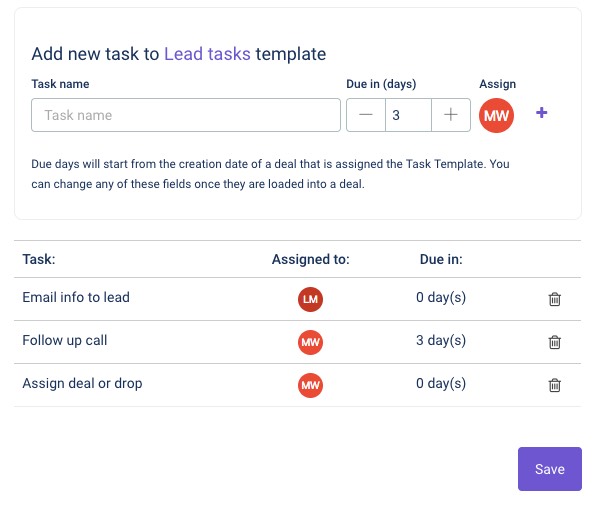This screenshot has width=596, height=509.
Task: Open the Lead tasks template link
Action: [x=207, y=54]
